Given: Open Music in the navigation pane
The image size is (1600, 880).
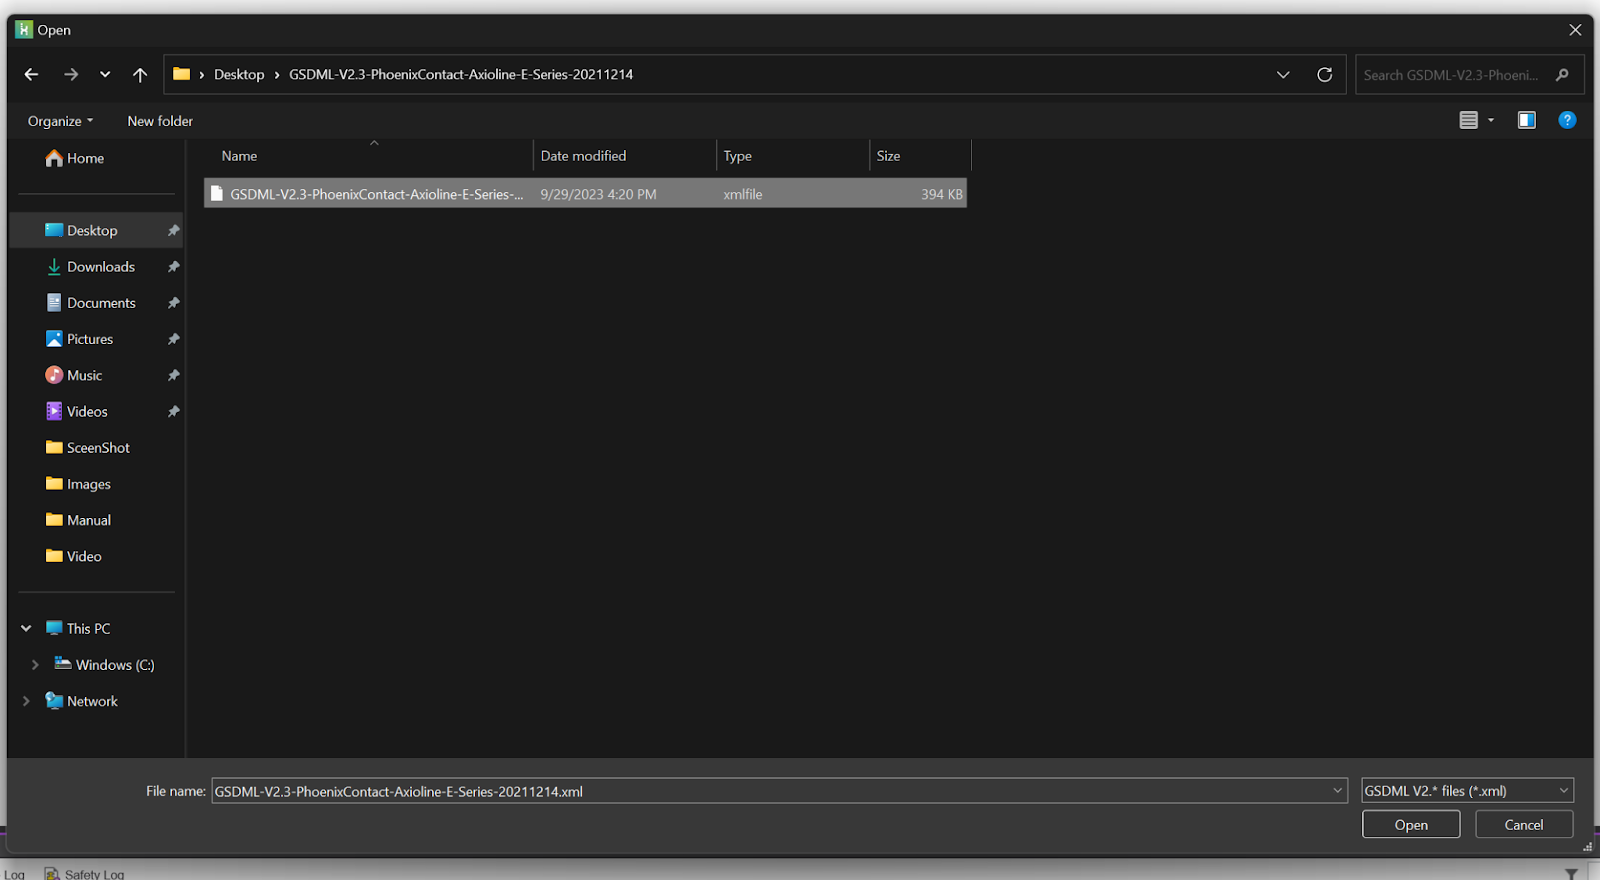Looking at the screenshot, I should pyautogui.click(x=74, y=375).
